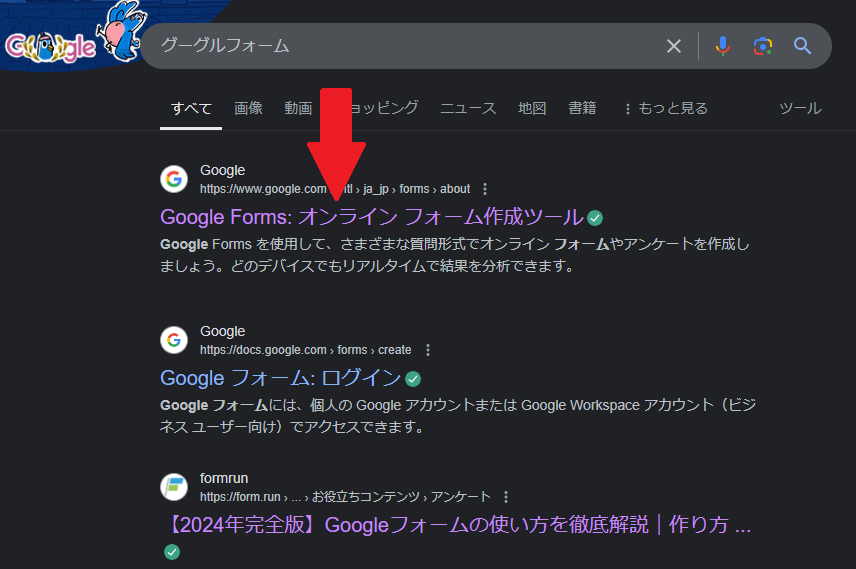This screenshot has height=569, width=856.
Task: Switch to the 画像 tab
Action: tap(248, 108)
